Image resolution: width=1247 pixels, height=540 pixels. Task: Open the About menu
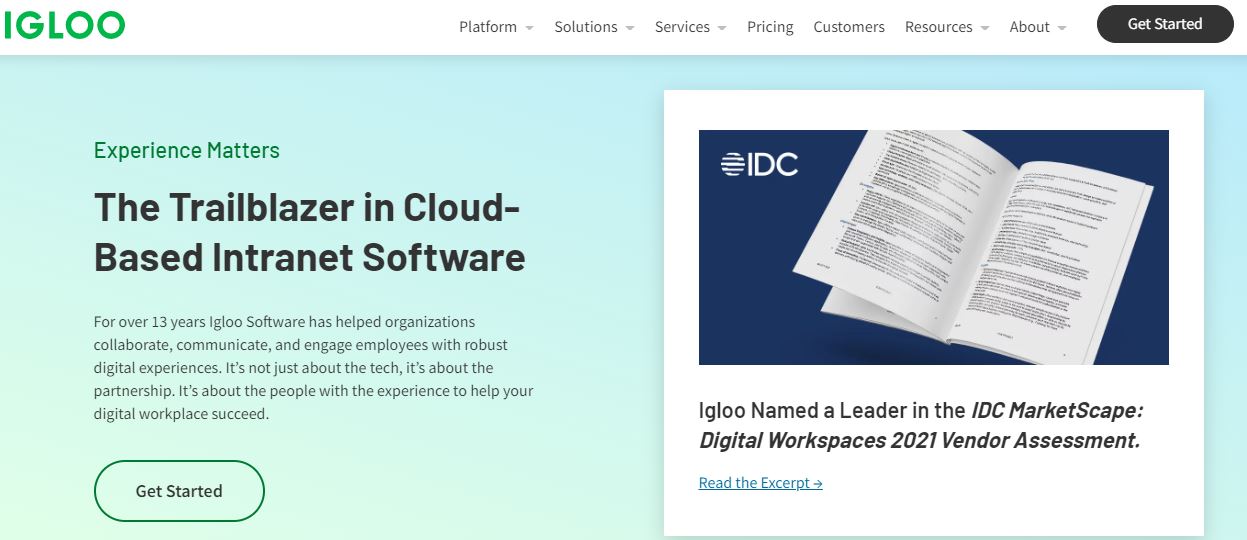pyautogui.click(x=1029, y=27)
